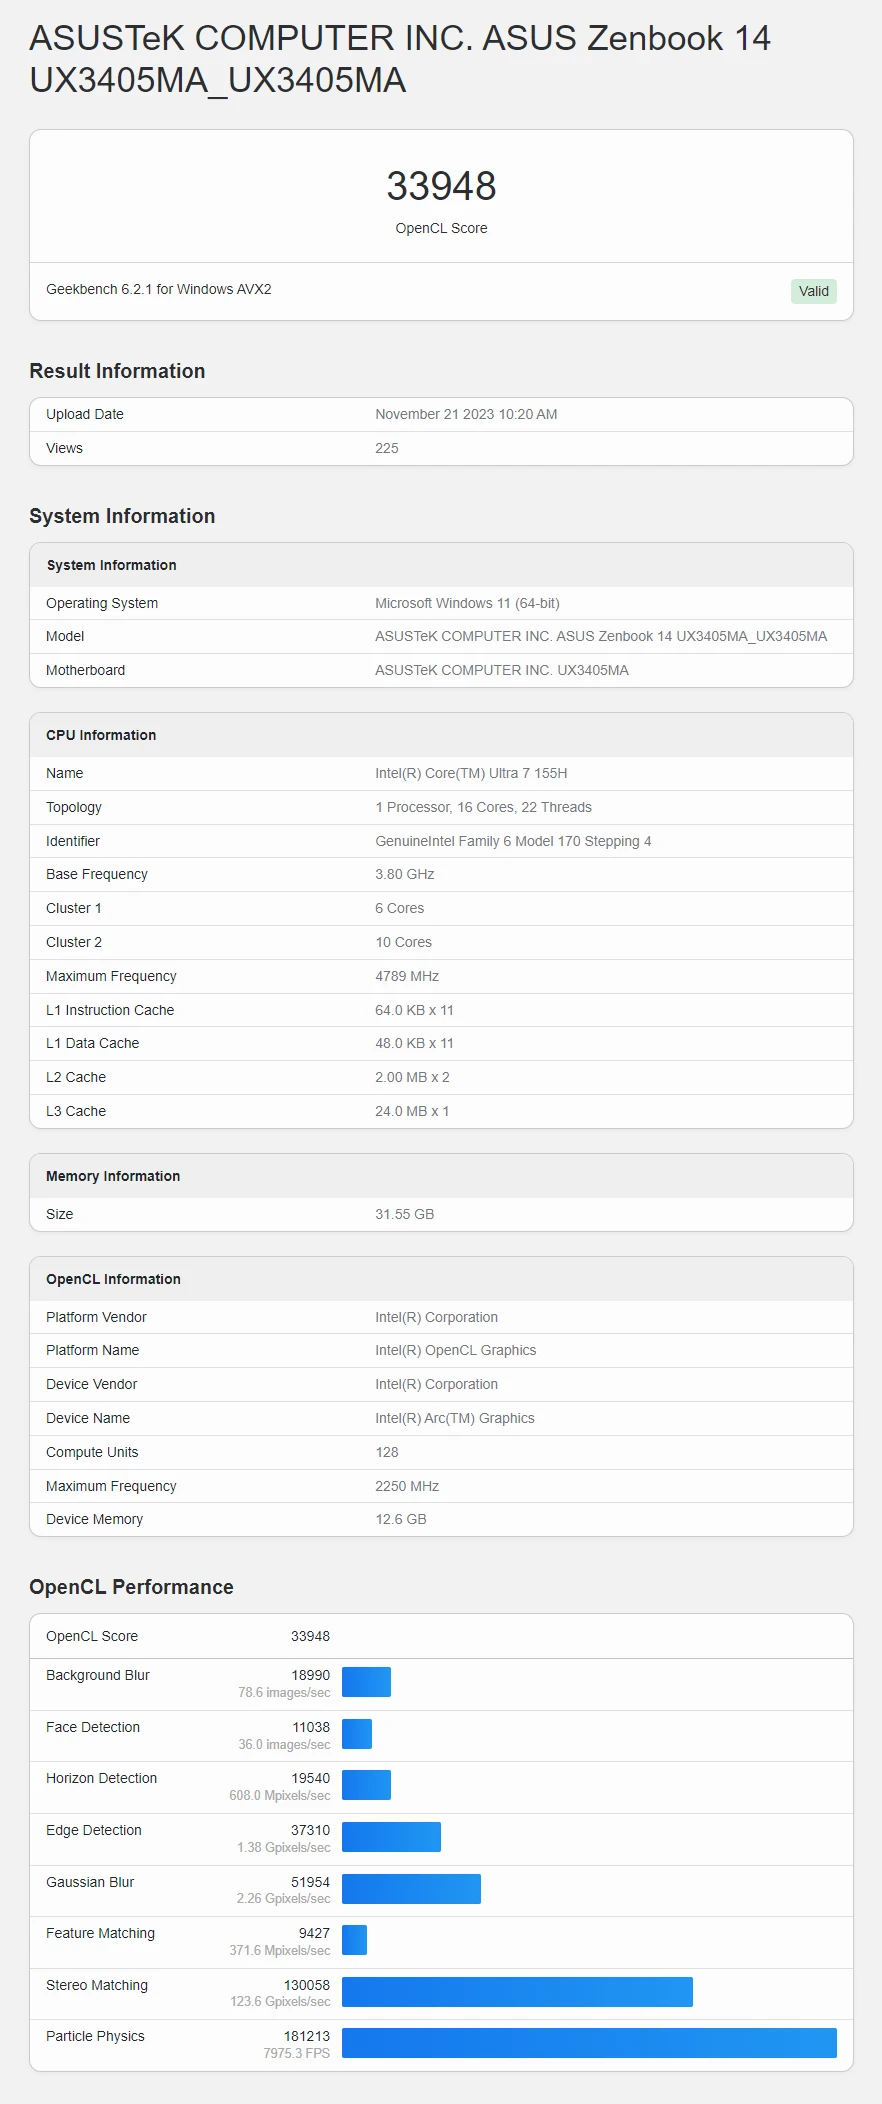Click the Views count 225
This screenshot has width=882, height=2104.
point(387,448)
